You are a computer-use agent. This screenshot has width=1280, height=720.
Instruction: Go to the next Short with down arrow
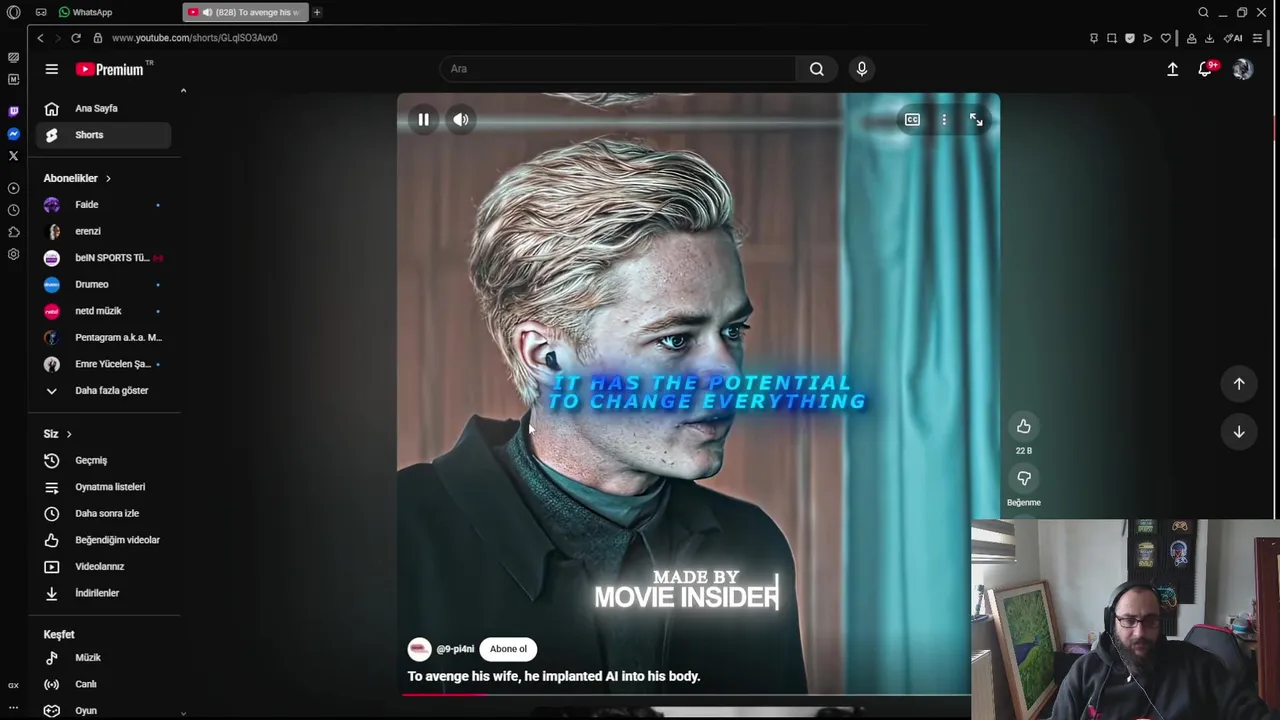pyautogui.click(x=1238, y=432)
